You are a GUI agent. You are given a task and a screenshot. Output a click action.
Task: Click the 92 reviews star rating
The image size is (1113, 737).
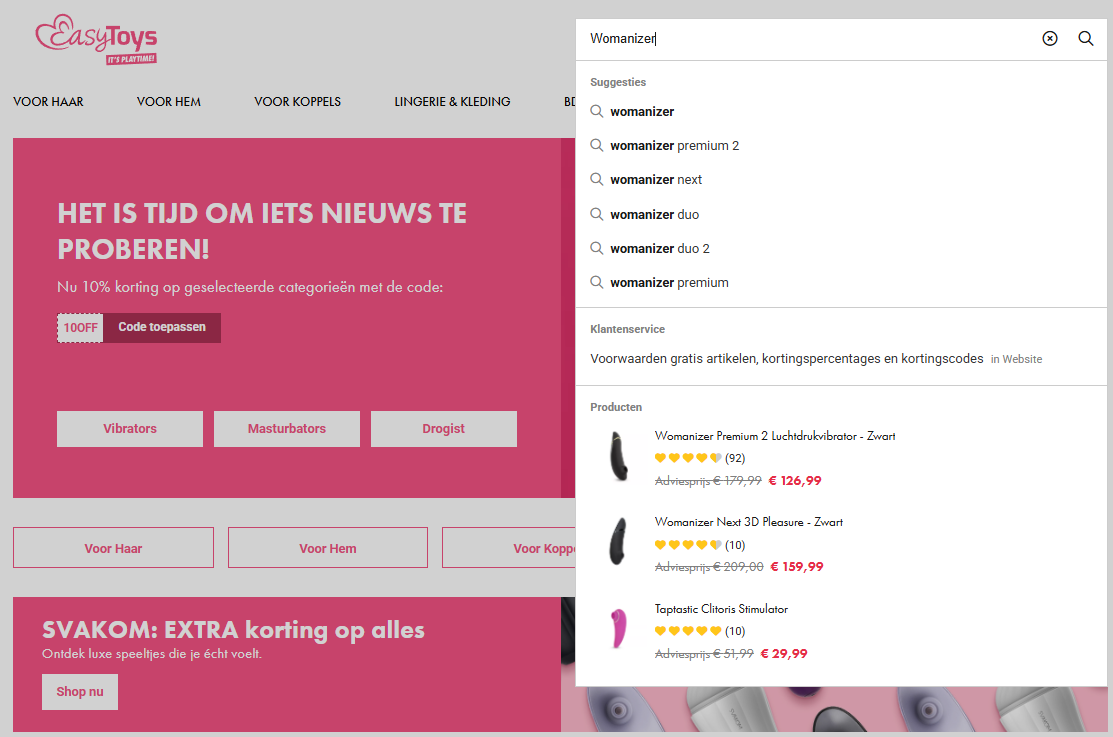point(699,458)
